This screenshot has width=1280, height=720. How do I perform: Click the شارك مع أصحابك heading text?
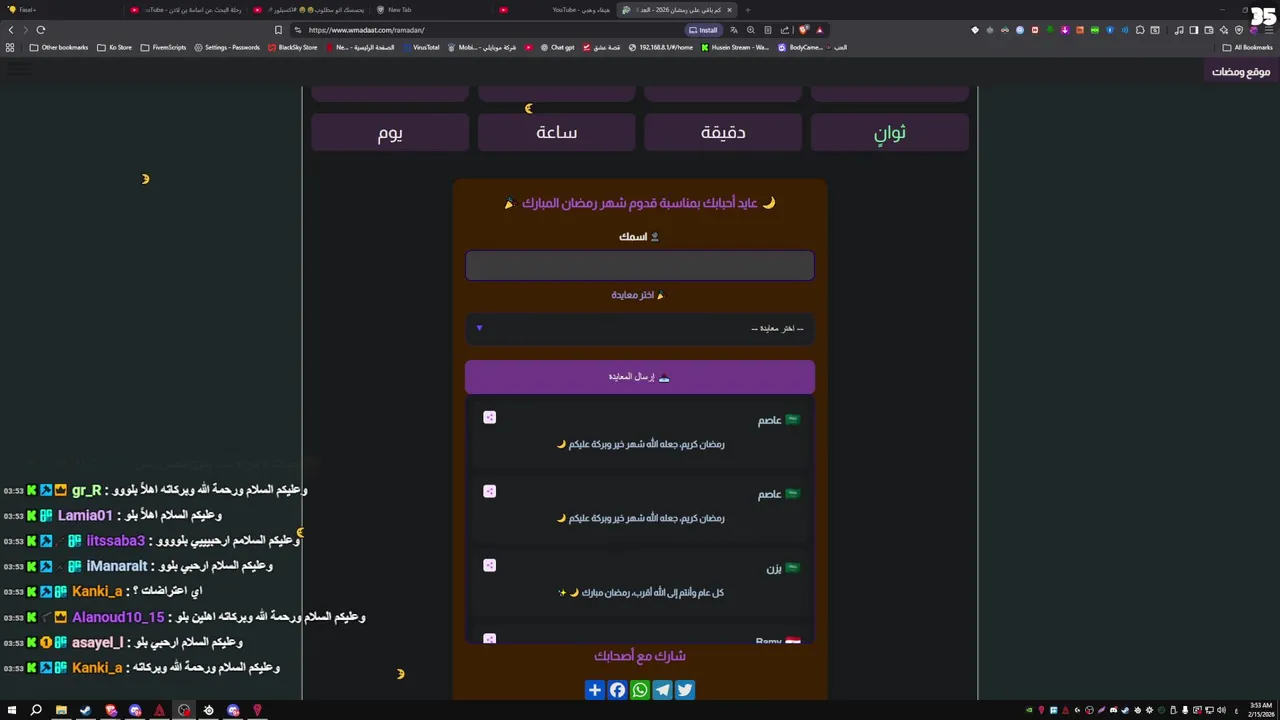pyautogui.click(x=640, y=656)
